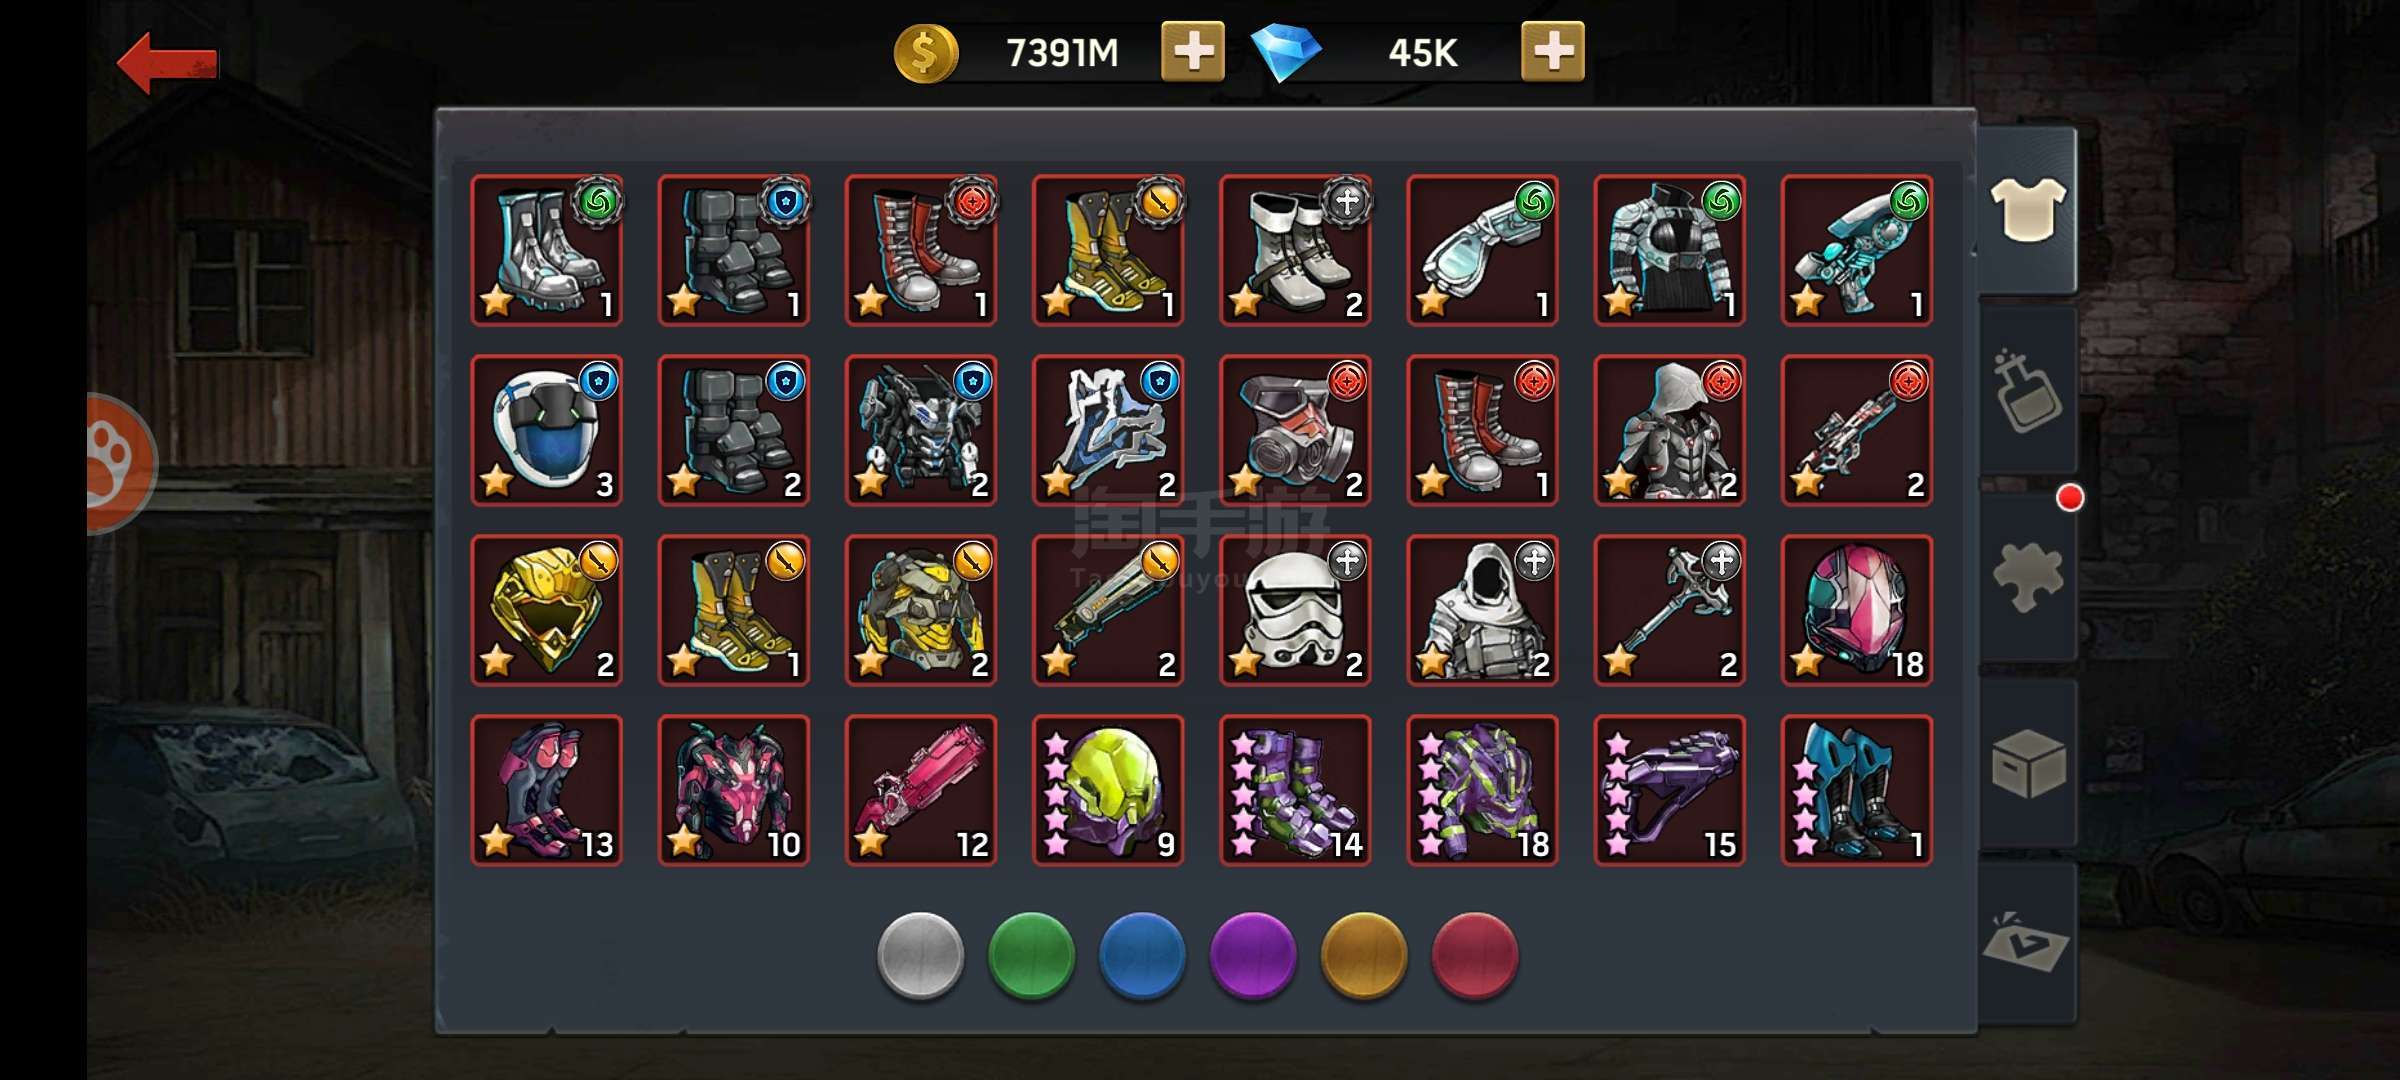
Task: Select the yellow-green helmet with count 9
Action: point(1108,790)
